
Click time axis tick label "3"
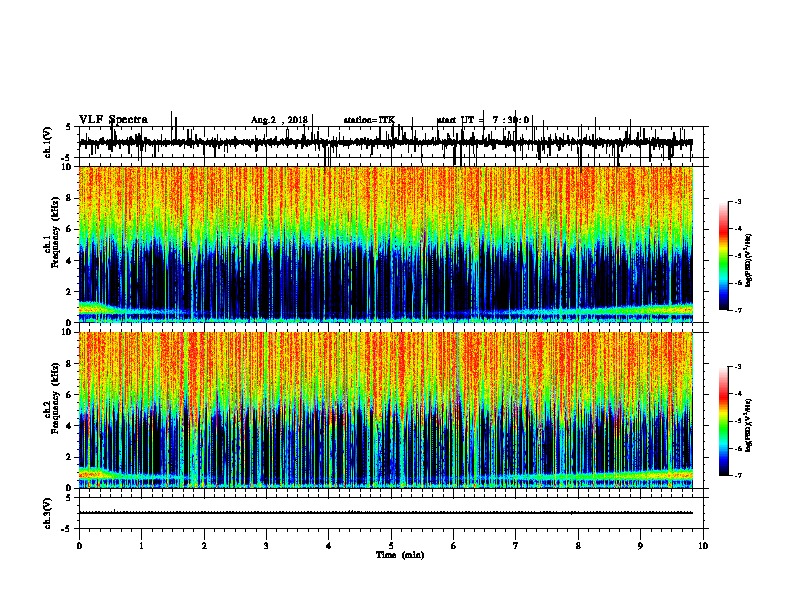(266, 546)
